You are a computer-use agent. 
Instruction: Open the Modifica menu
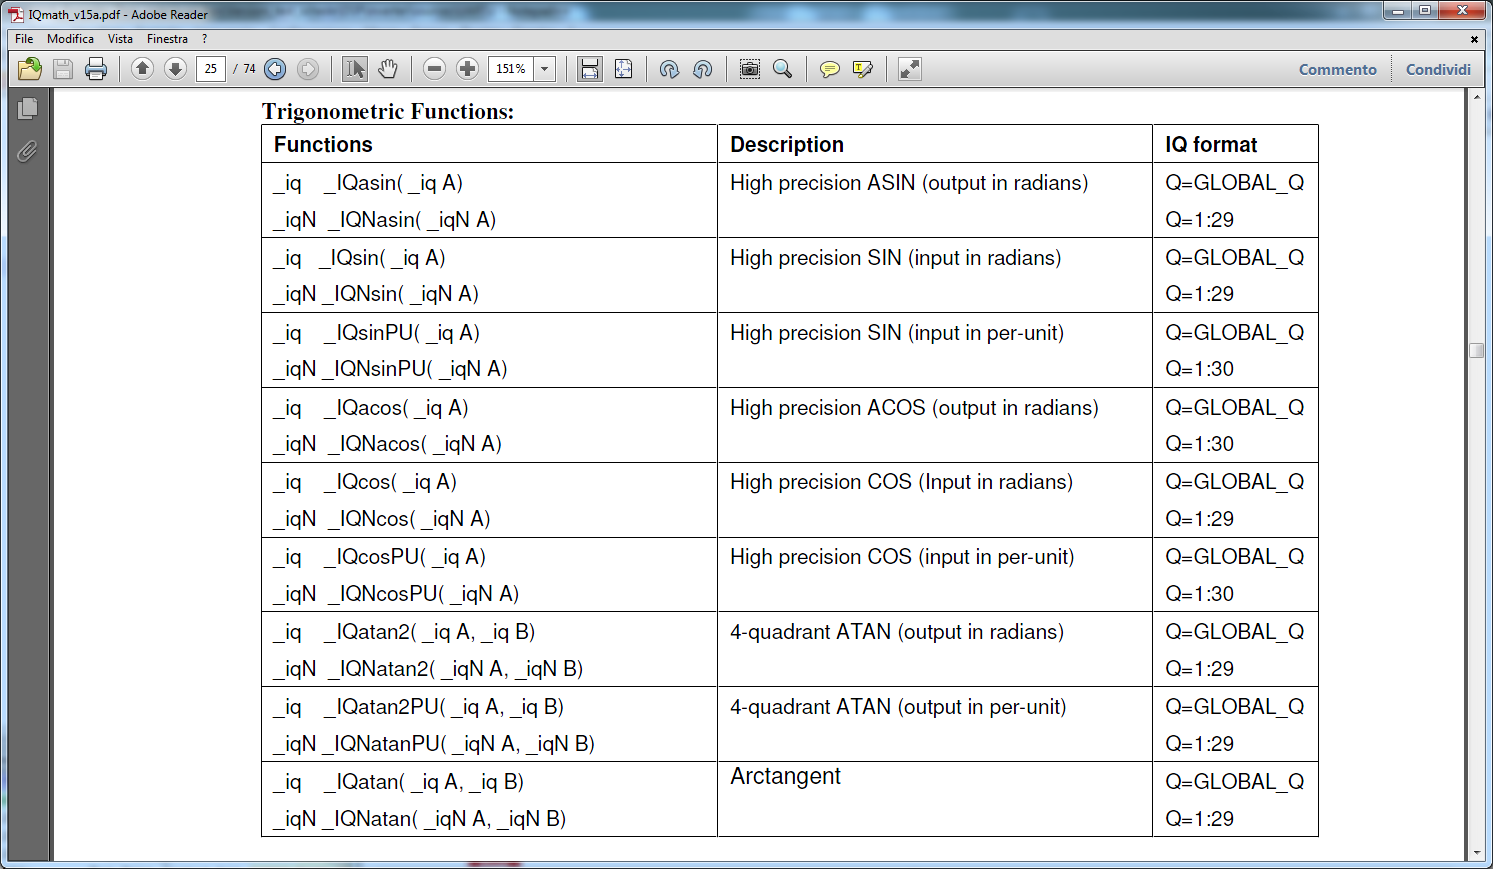tap(70, 39)
